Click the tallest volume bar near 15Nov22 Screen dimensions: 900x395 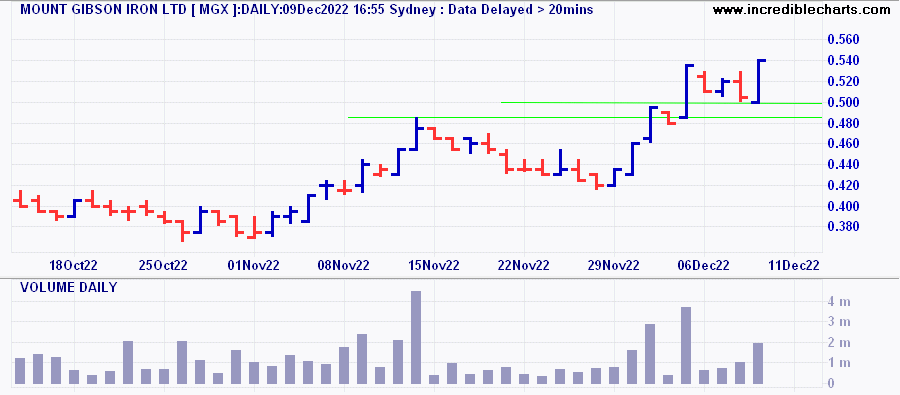[416, 338]
